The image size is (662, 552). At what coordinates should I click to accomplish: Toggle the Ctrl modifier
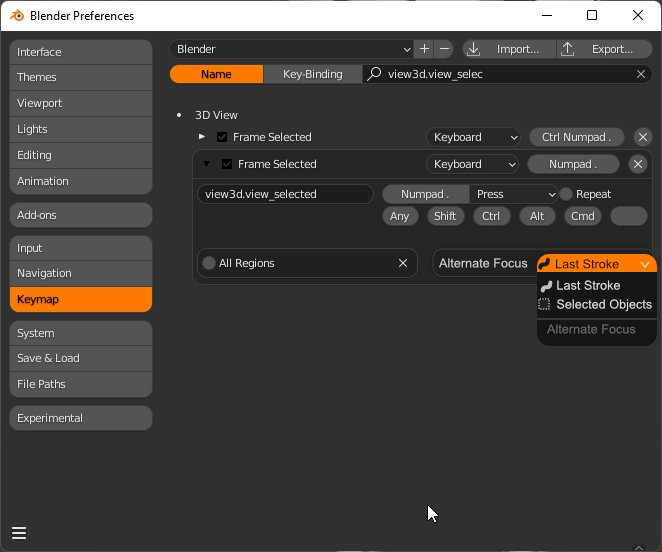pos(491,216)
